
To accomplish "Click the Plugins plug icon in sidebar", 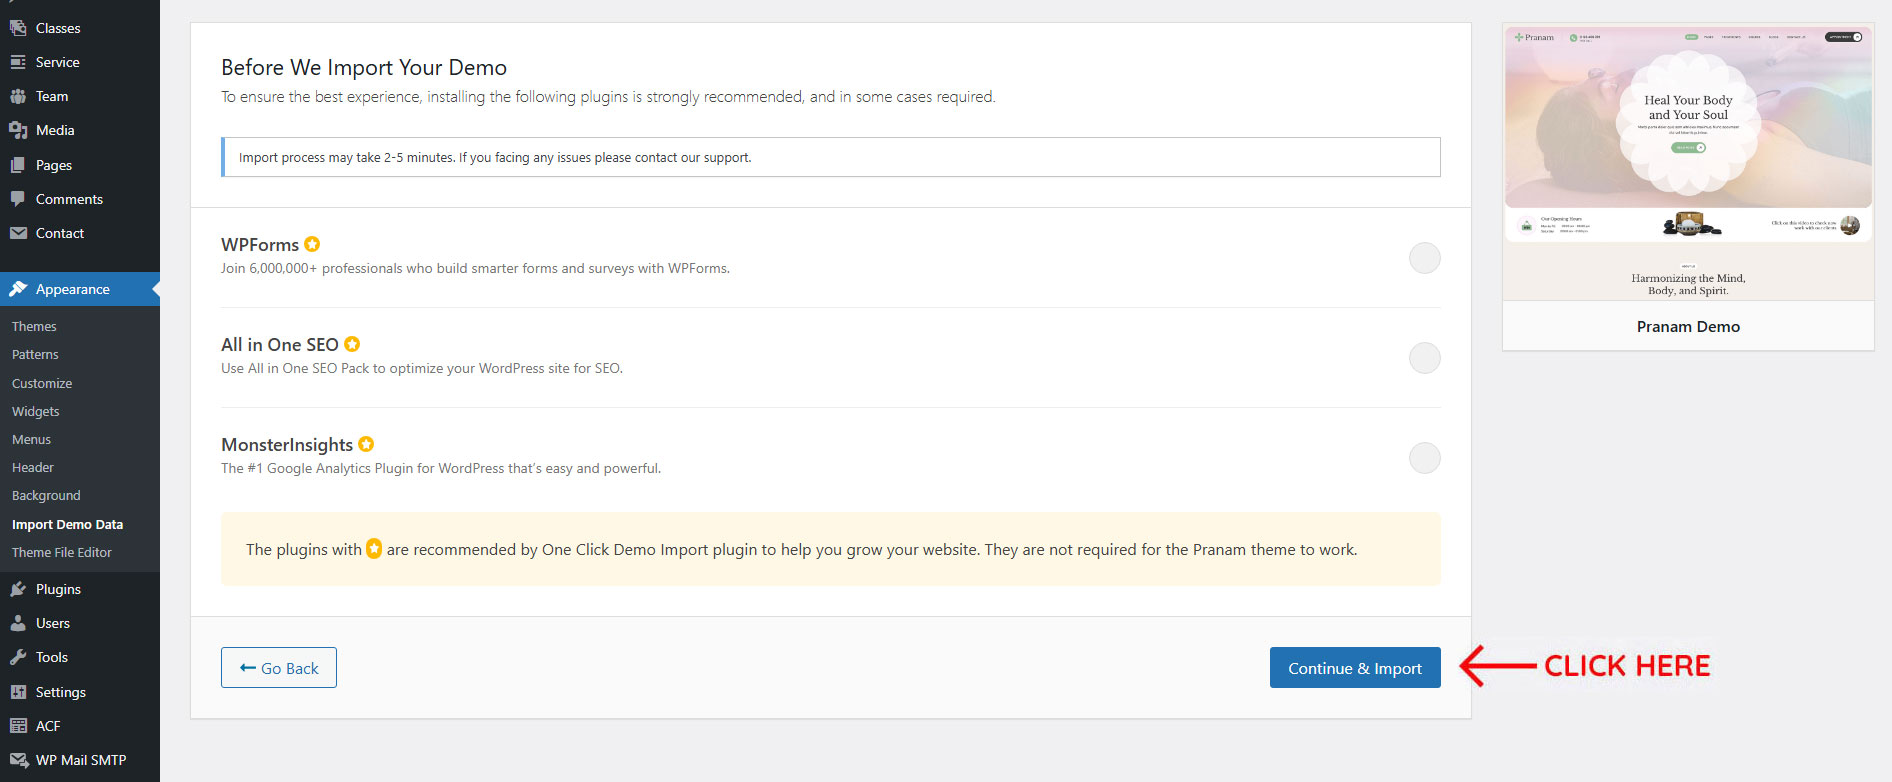I will pos(18,589).
